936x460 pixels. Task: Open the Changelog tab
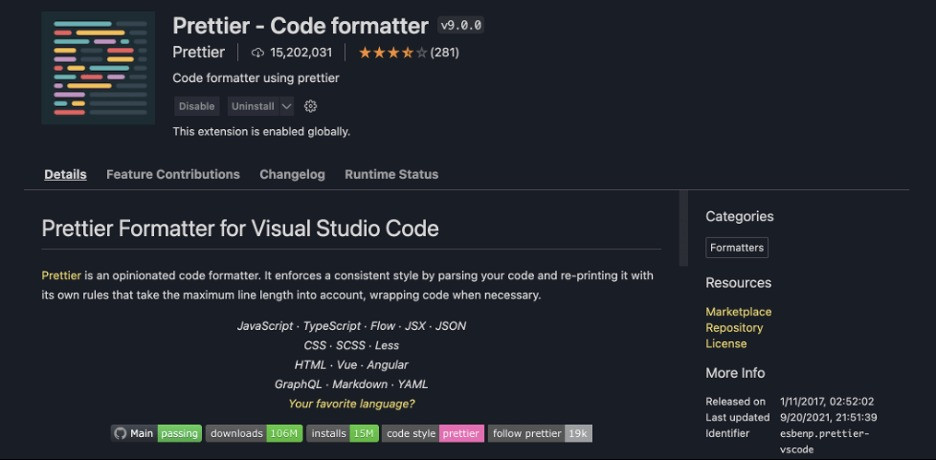(292, 174)
